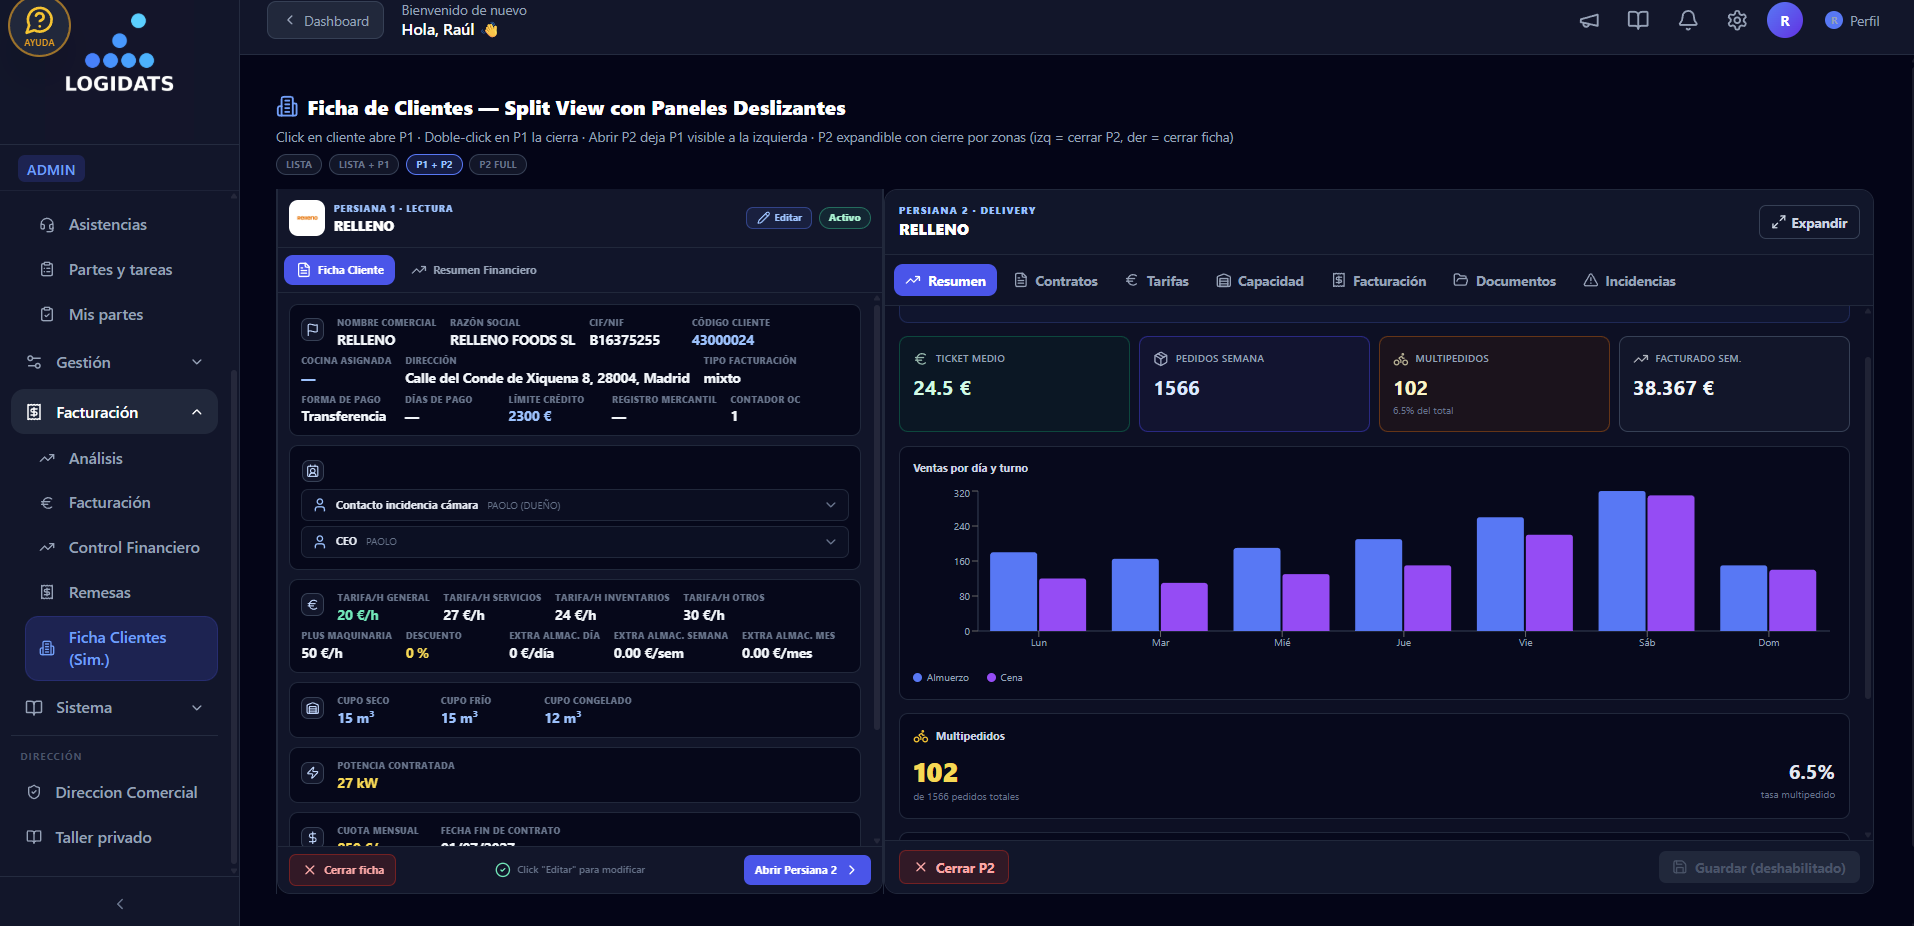Click the Remesas receipt icon
Image resolution: width=1914 pixels, height=926 pixels.
[x=47, y=592]
